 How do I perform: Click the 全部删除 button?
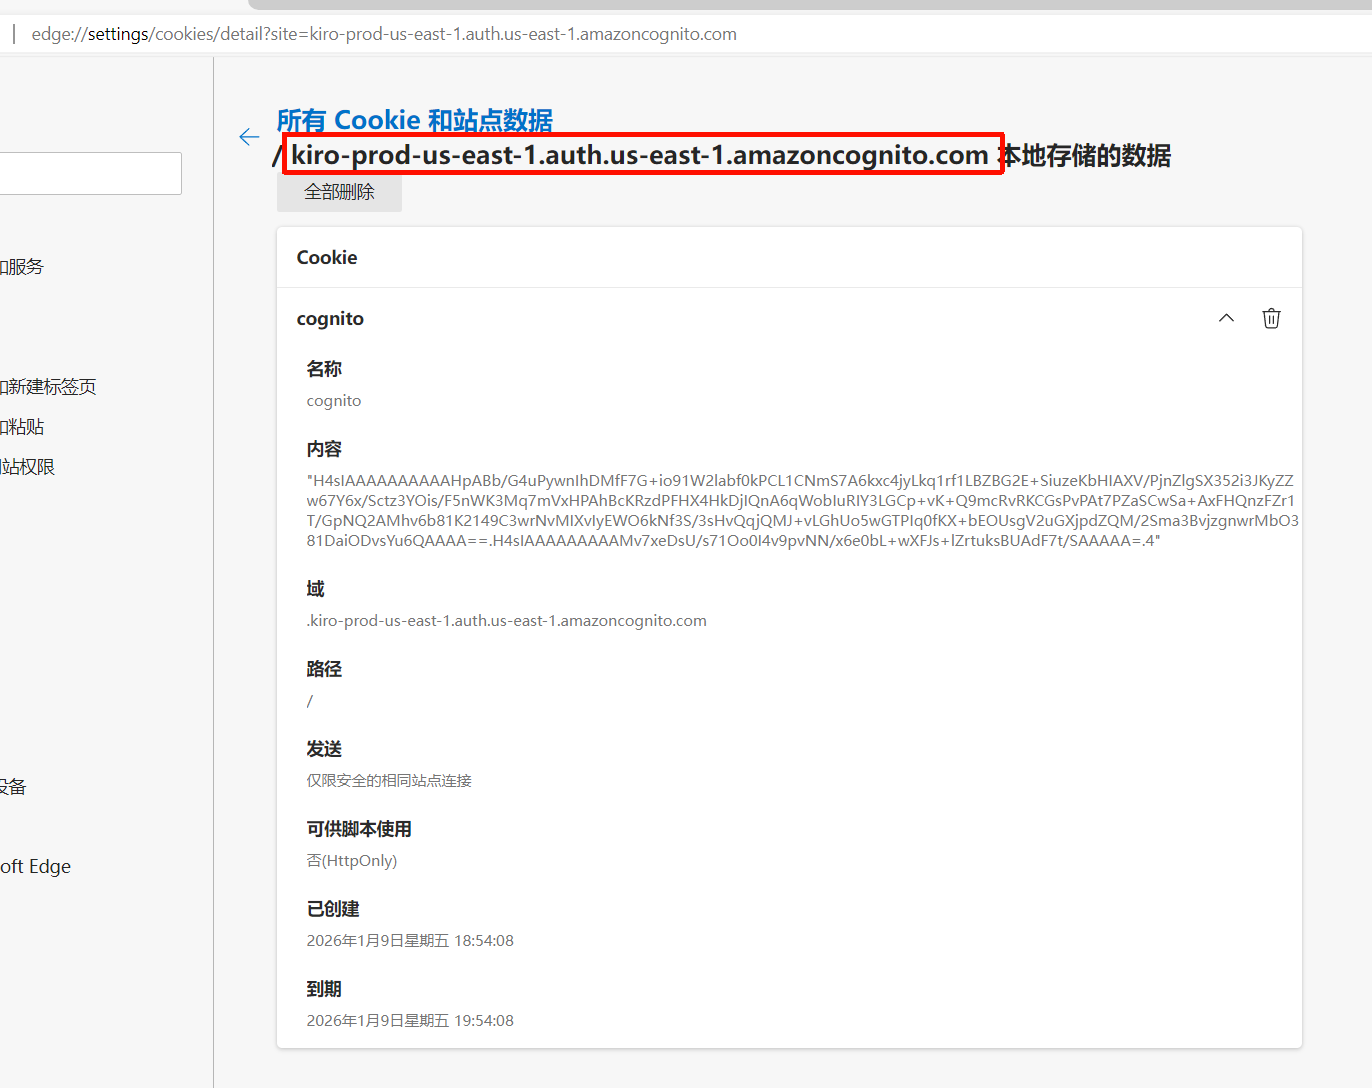pyautogui.click(x=339, y=192)
